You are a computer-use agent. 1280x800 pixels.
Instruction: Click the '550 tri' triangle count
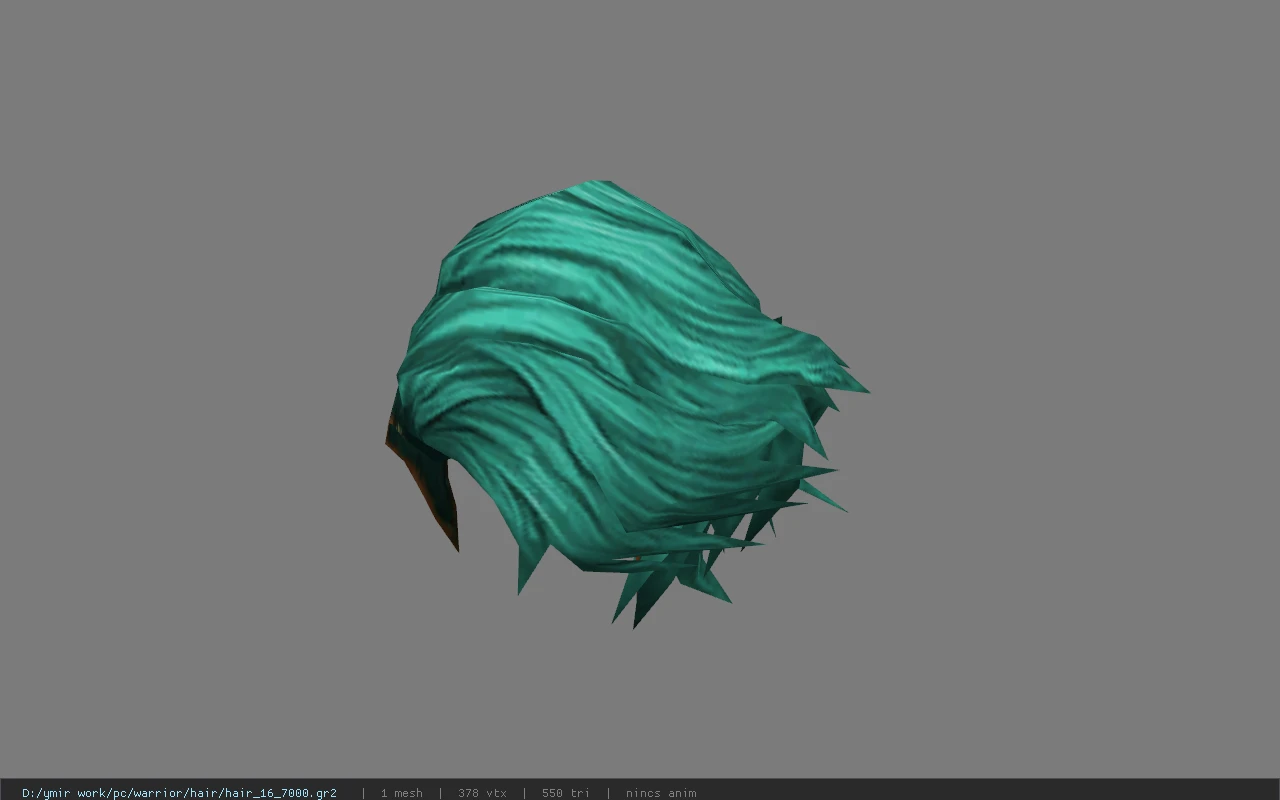point(566,793)
